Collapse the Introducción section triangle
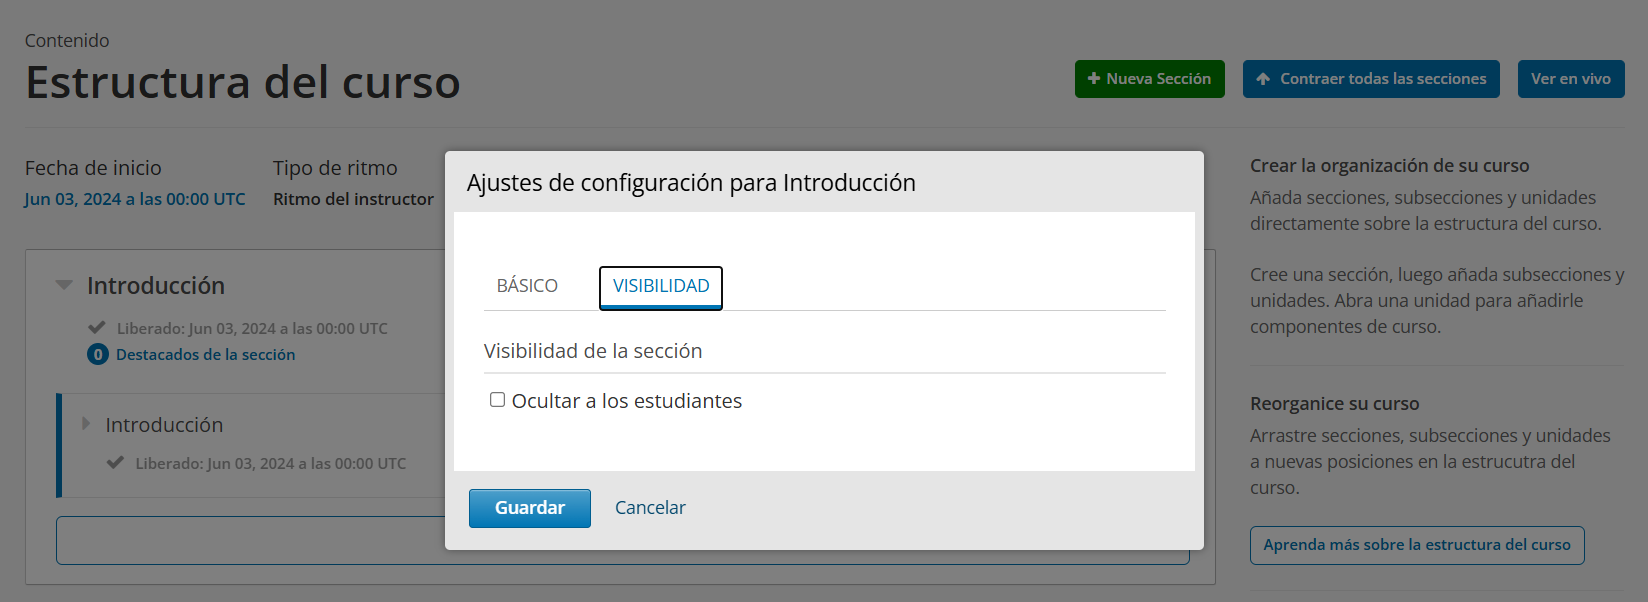Image resolution: width=1648 pixels, height=602 pixels. [x=64, y=285]
